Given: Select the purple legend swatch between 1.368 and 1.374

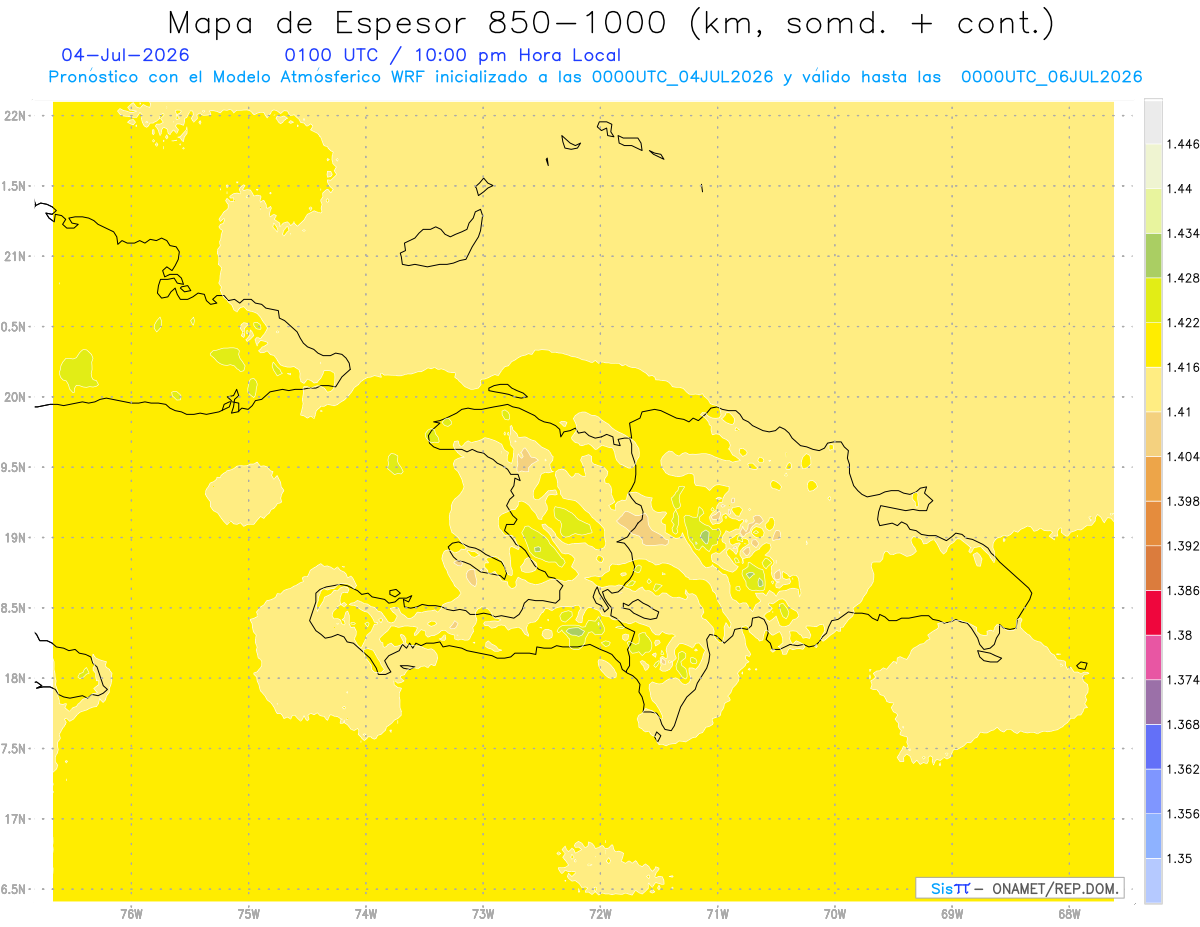Looking at the screenshot, I should (x=1153, y=702).
